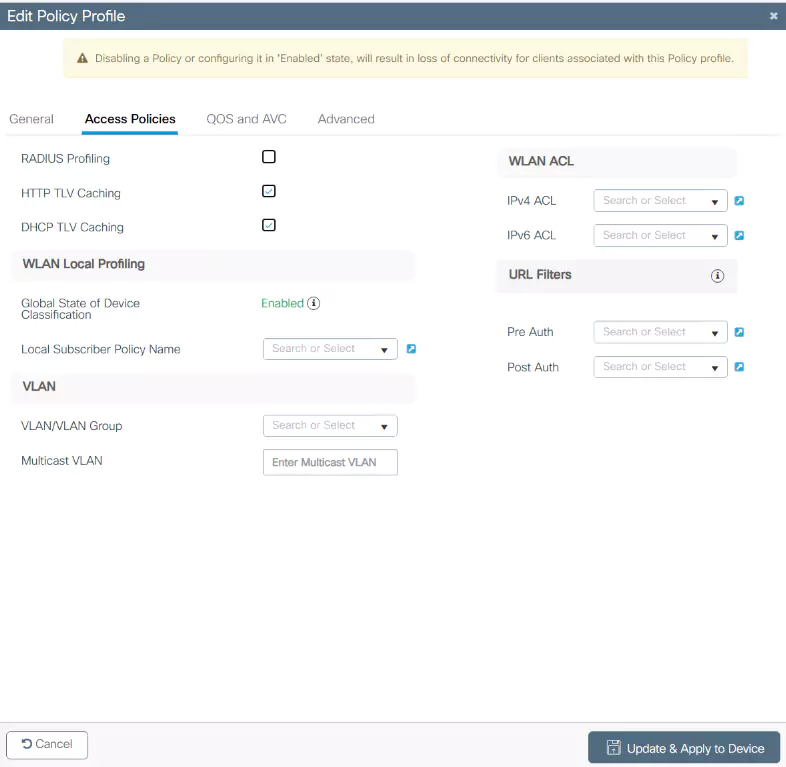Enable RADIUS Profiling checkbox
The image size is (786, 767).
[268, 157]
